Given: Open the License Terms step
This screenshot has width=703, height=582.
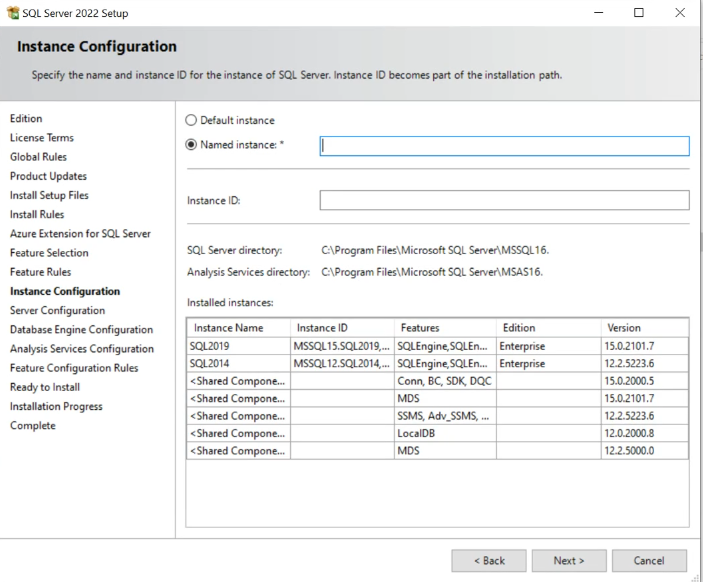Looking at the screenshot, I should click(42, 138).
